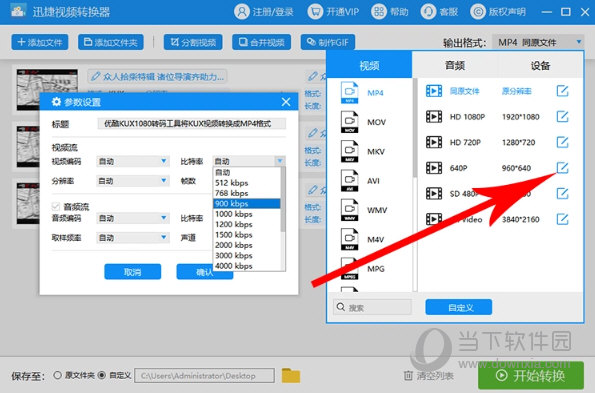This screenshot has height=393, width=595.
Task: Open the 客服 customer service icon
Action: coord(428,12)
